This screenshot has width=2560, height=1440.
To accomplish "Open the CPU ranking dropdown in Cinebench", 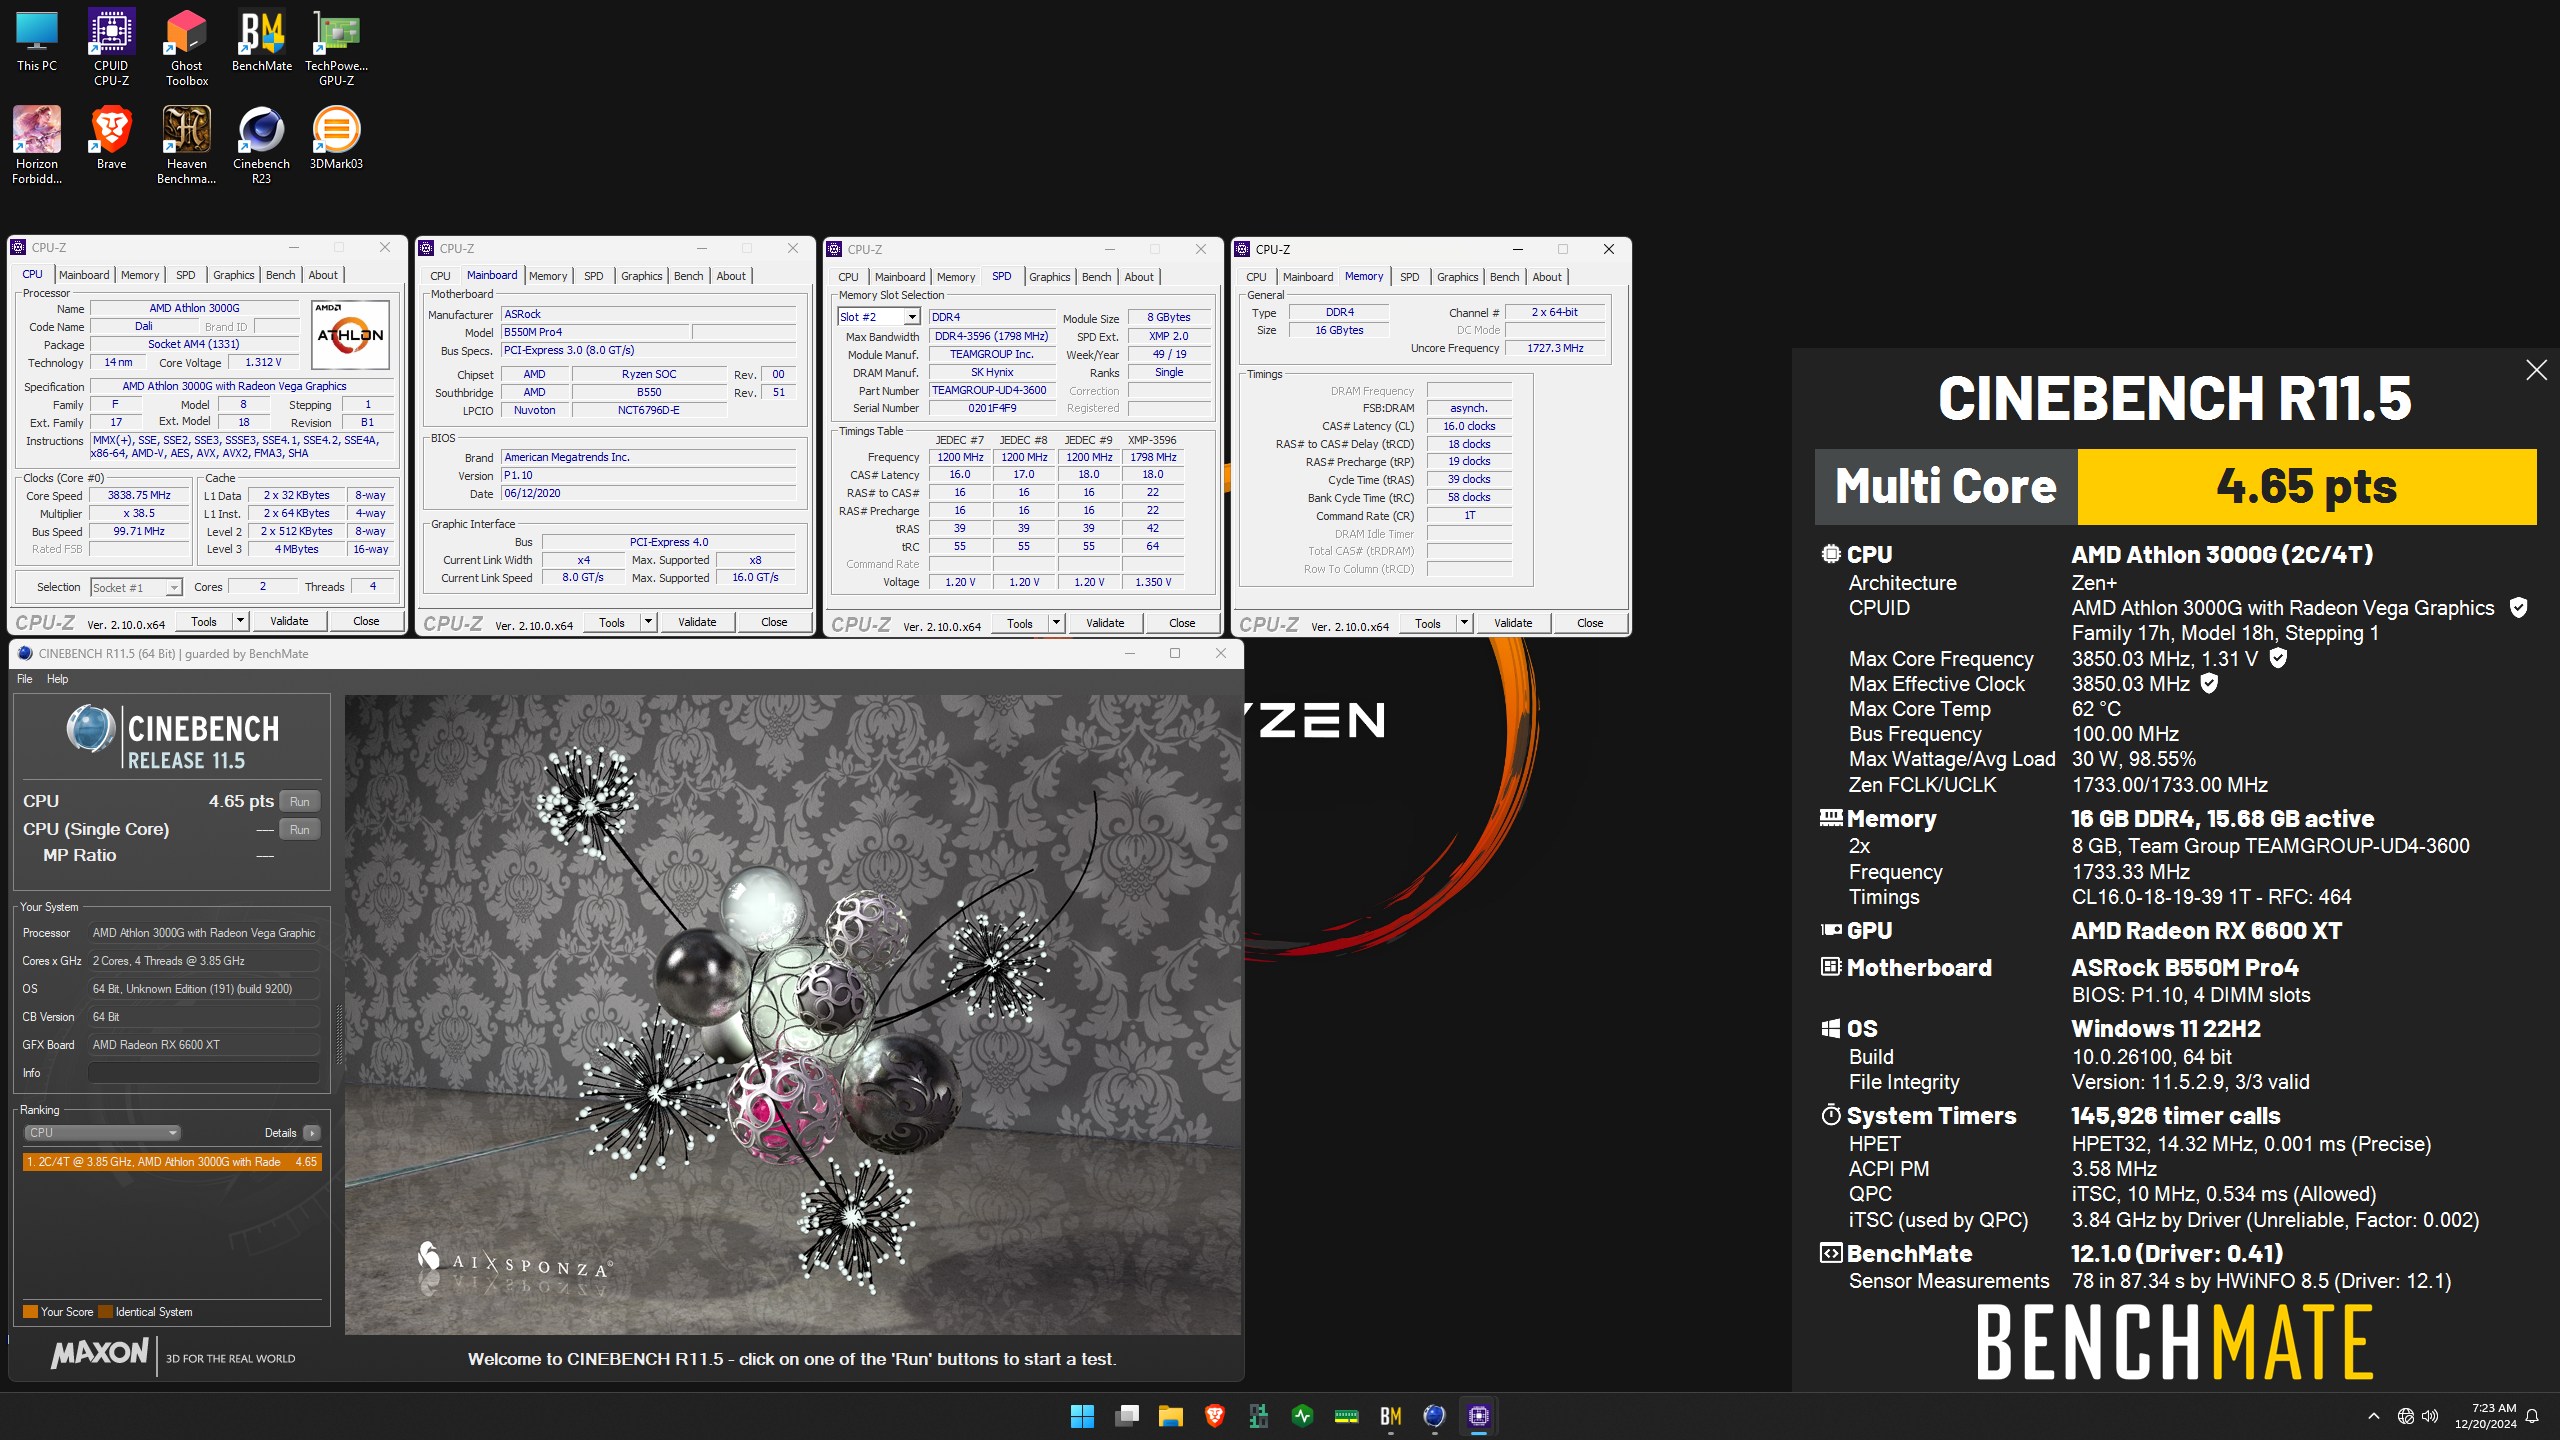I will (x=102, y=1133).
